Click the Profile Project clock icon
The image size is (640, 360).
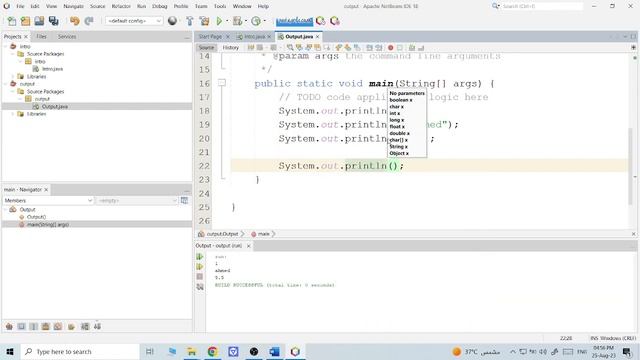256,21
